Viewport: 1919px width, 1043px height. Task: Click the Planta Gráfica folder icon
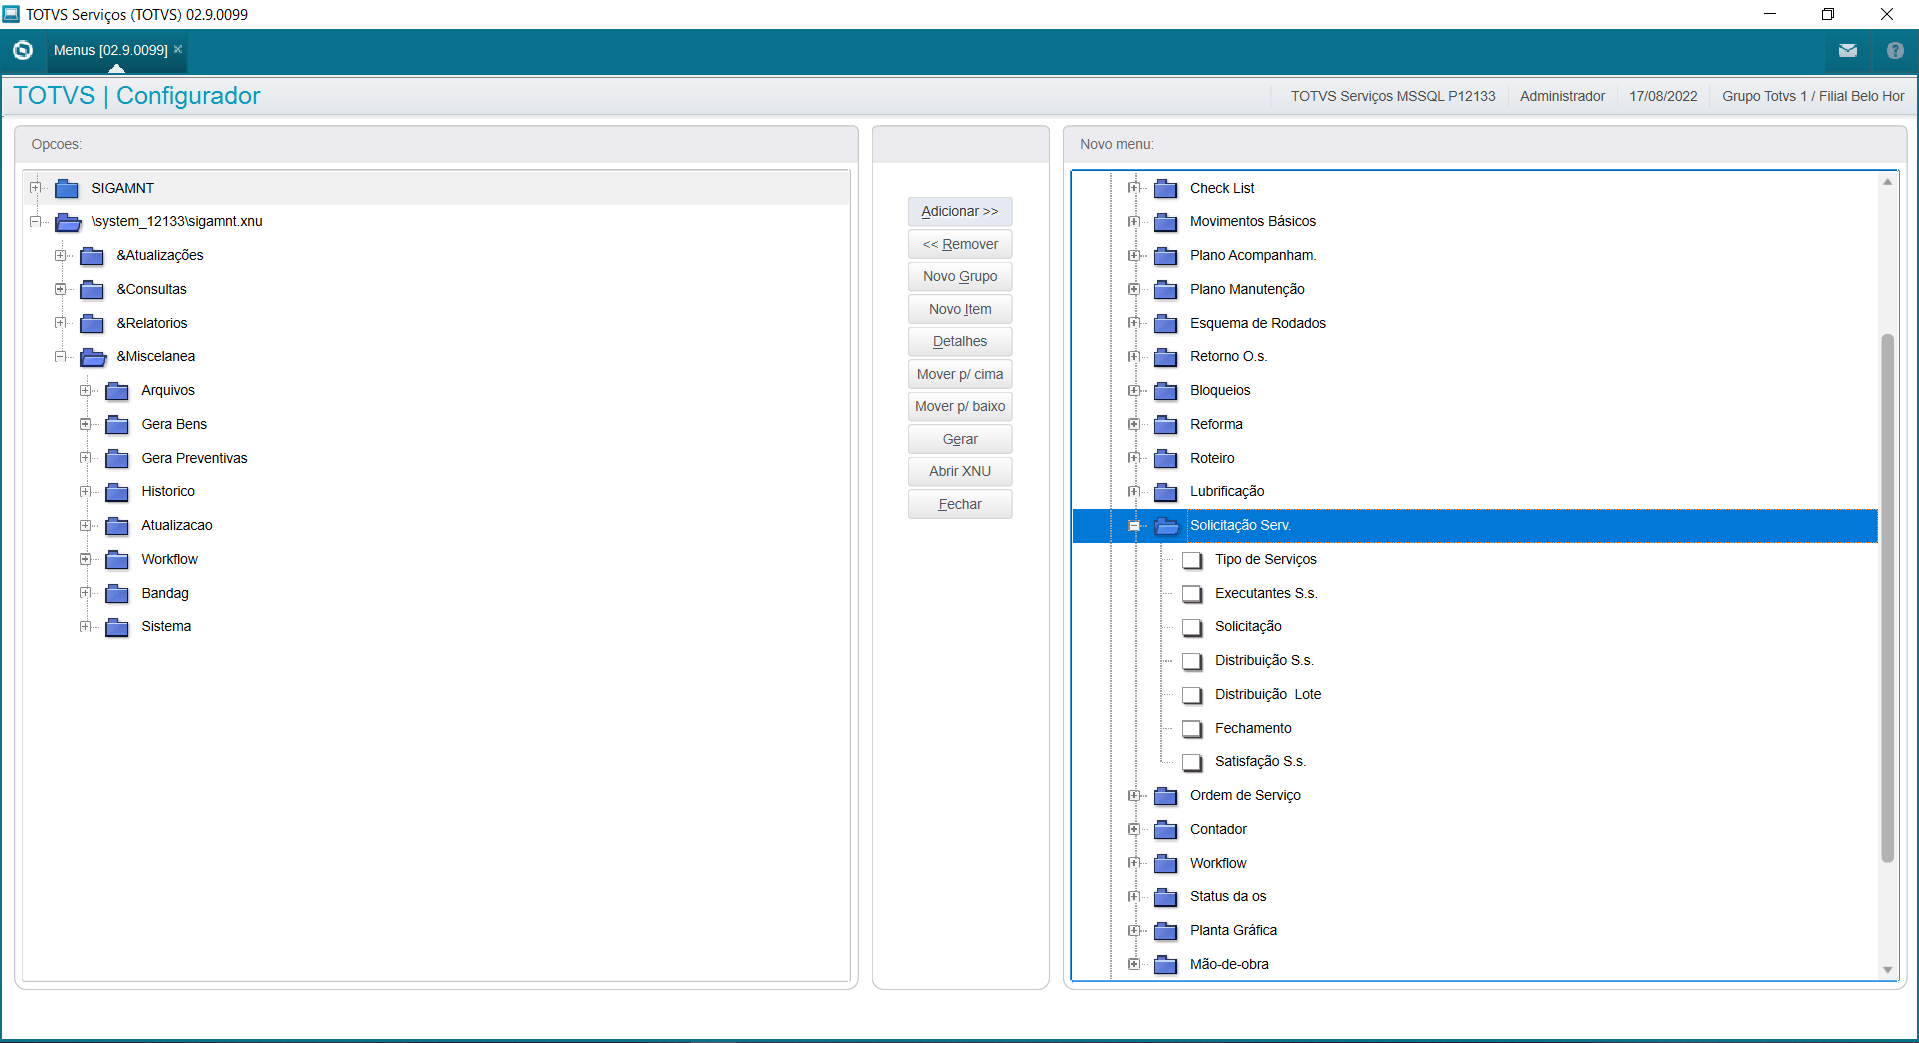click(1166, 931)
